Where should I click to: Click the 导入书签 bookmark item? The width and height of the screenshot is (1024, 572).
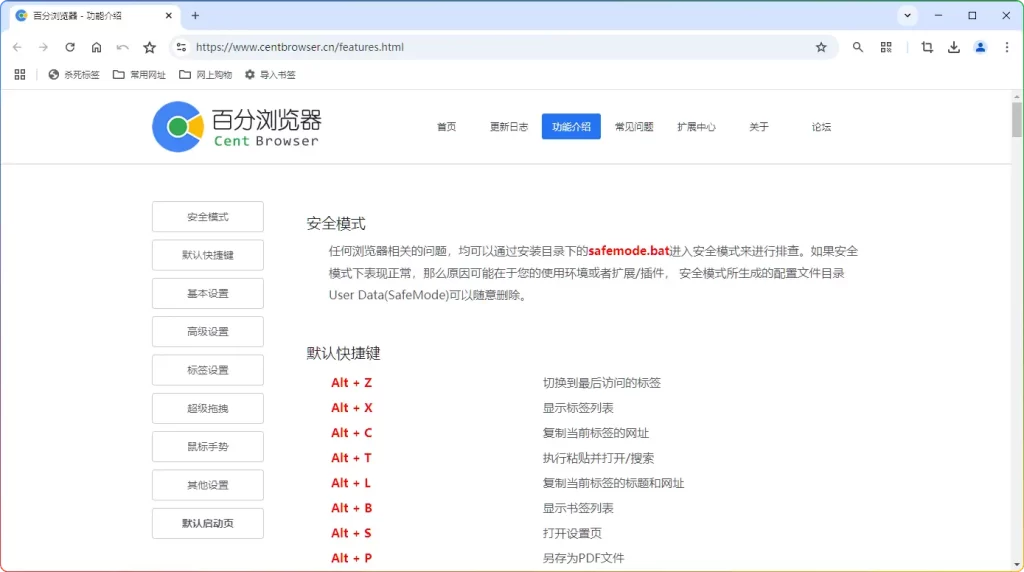[x=270, y=74]
